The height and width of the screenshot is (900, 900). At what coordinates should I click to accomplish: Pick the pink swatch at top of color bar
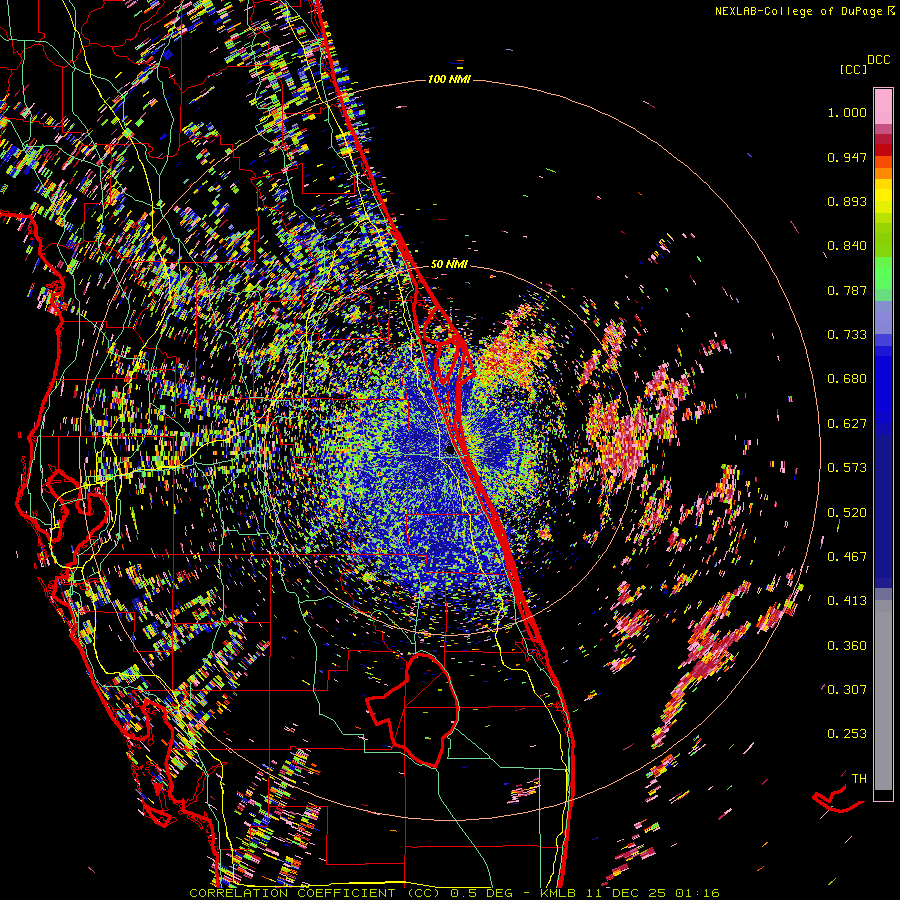[x=883, y=107]
